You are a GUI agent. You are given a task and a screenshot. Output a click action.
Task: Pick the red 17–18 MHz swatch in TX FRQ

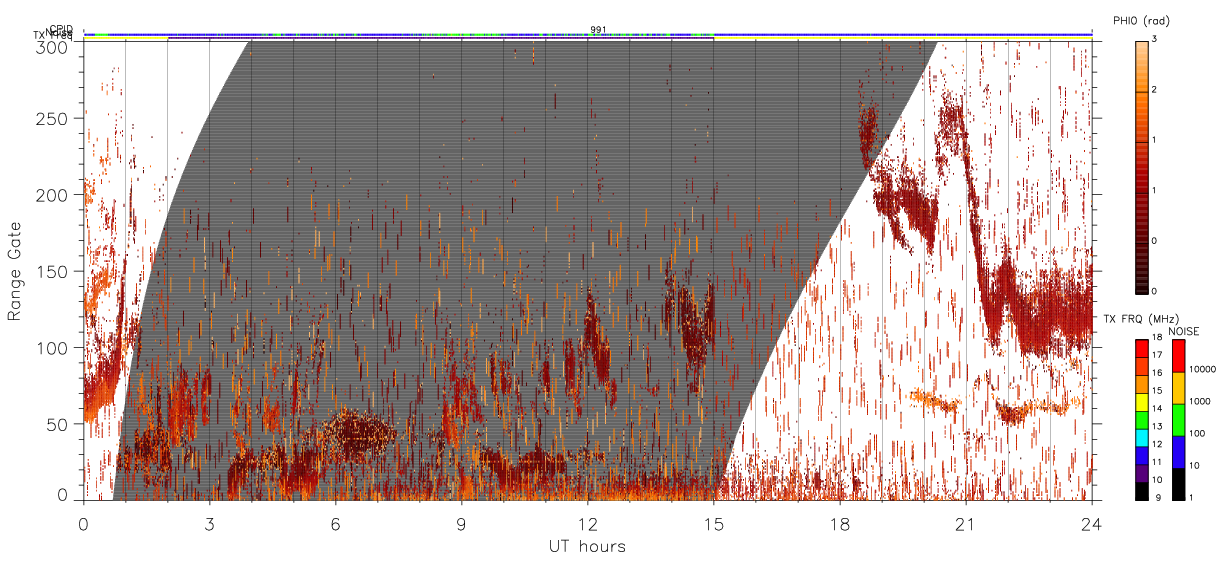tap(1141, 346)
